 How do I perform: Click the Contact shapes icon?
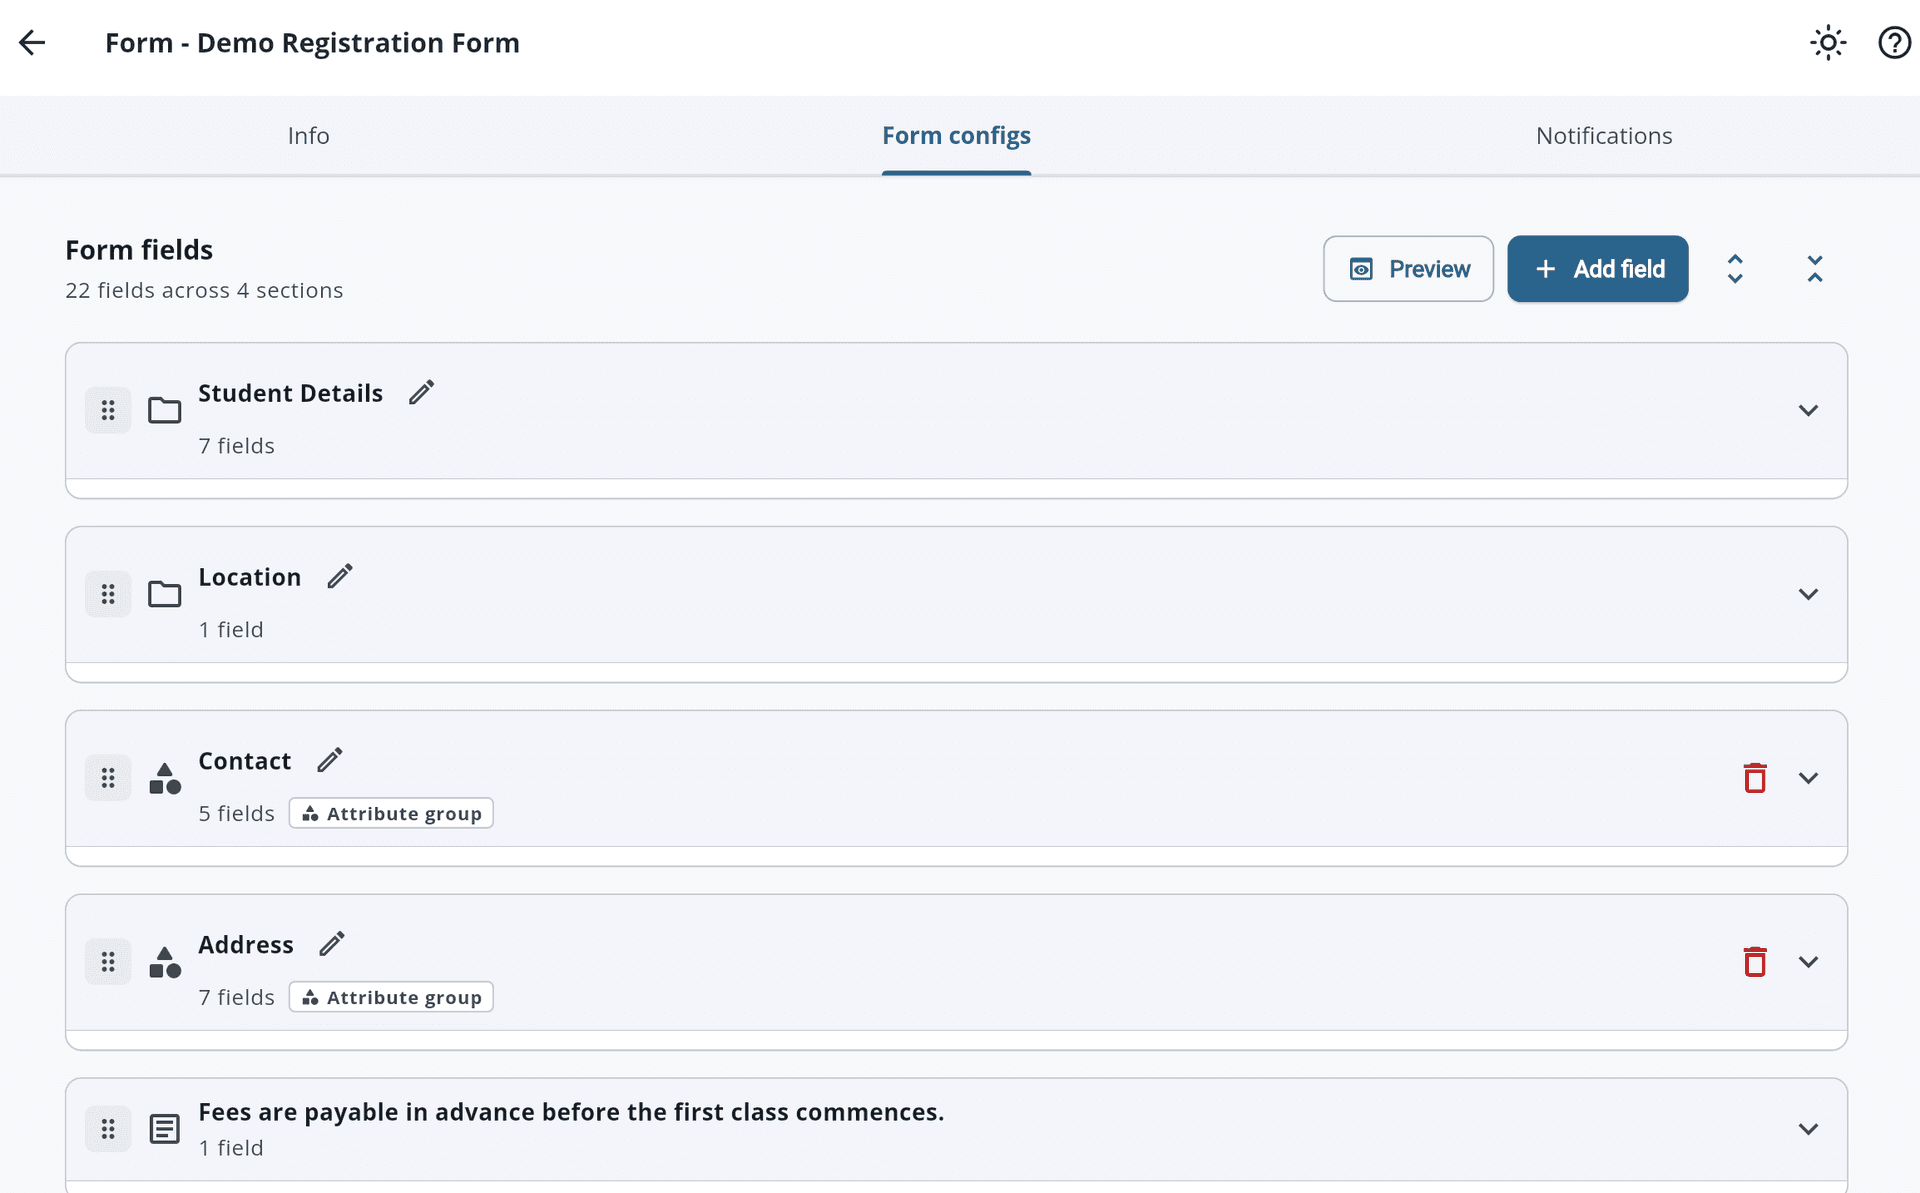pos(165,778)
